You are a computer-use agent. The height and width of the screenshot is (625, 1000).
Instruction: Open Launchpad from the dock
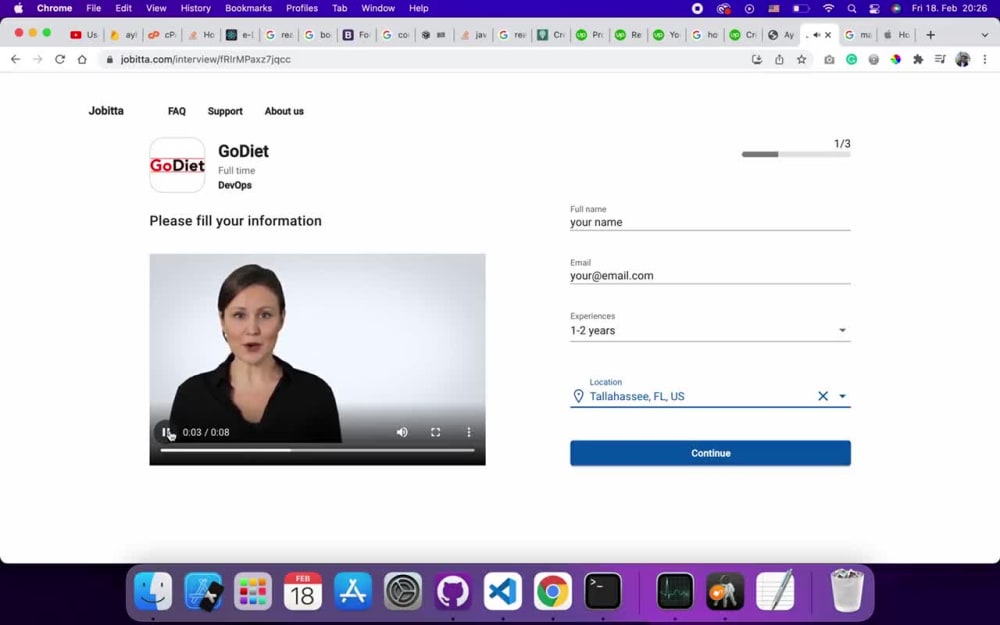pos(253,591)
